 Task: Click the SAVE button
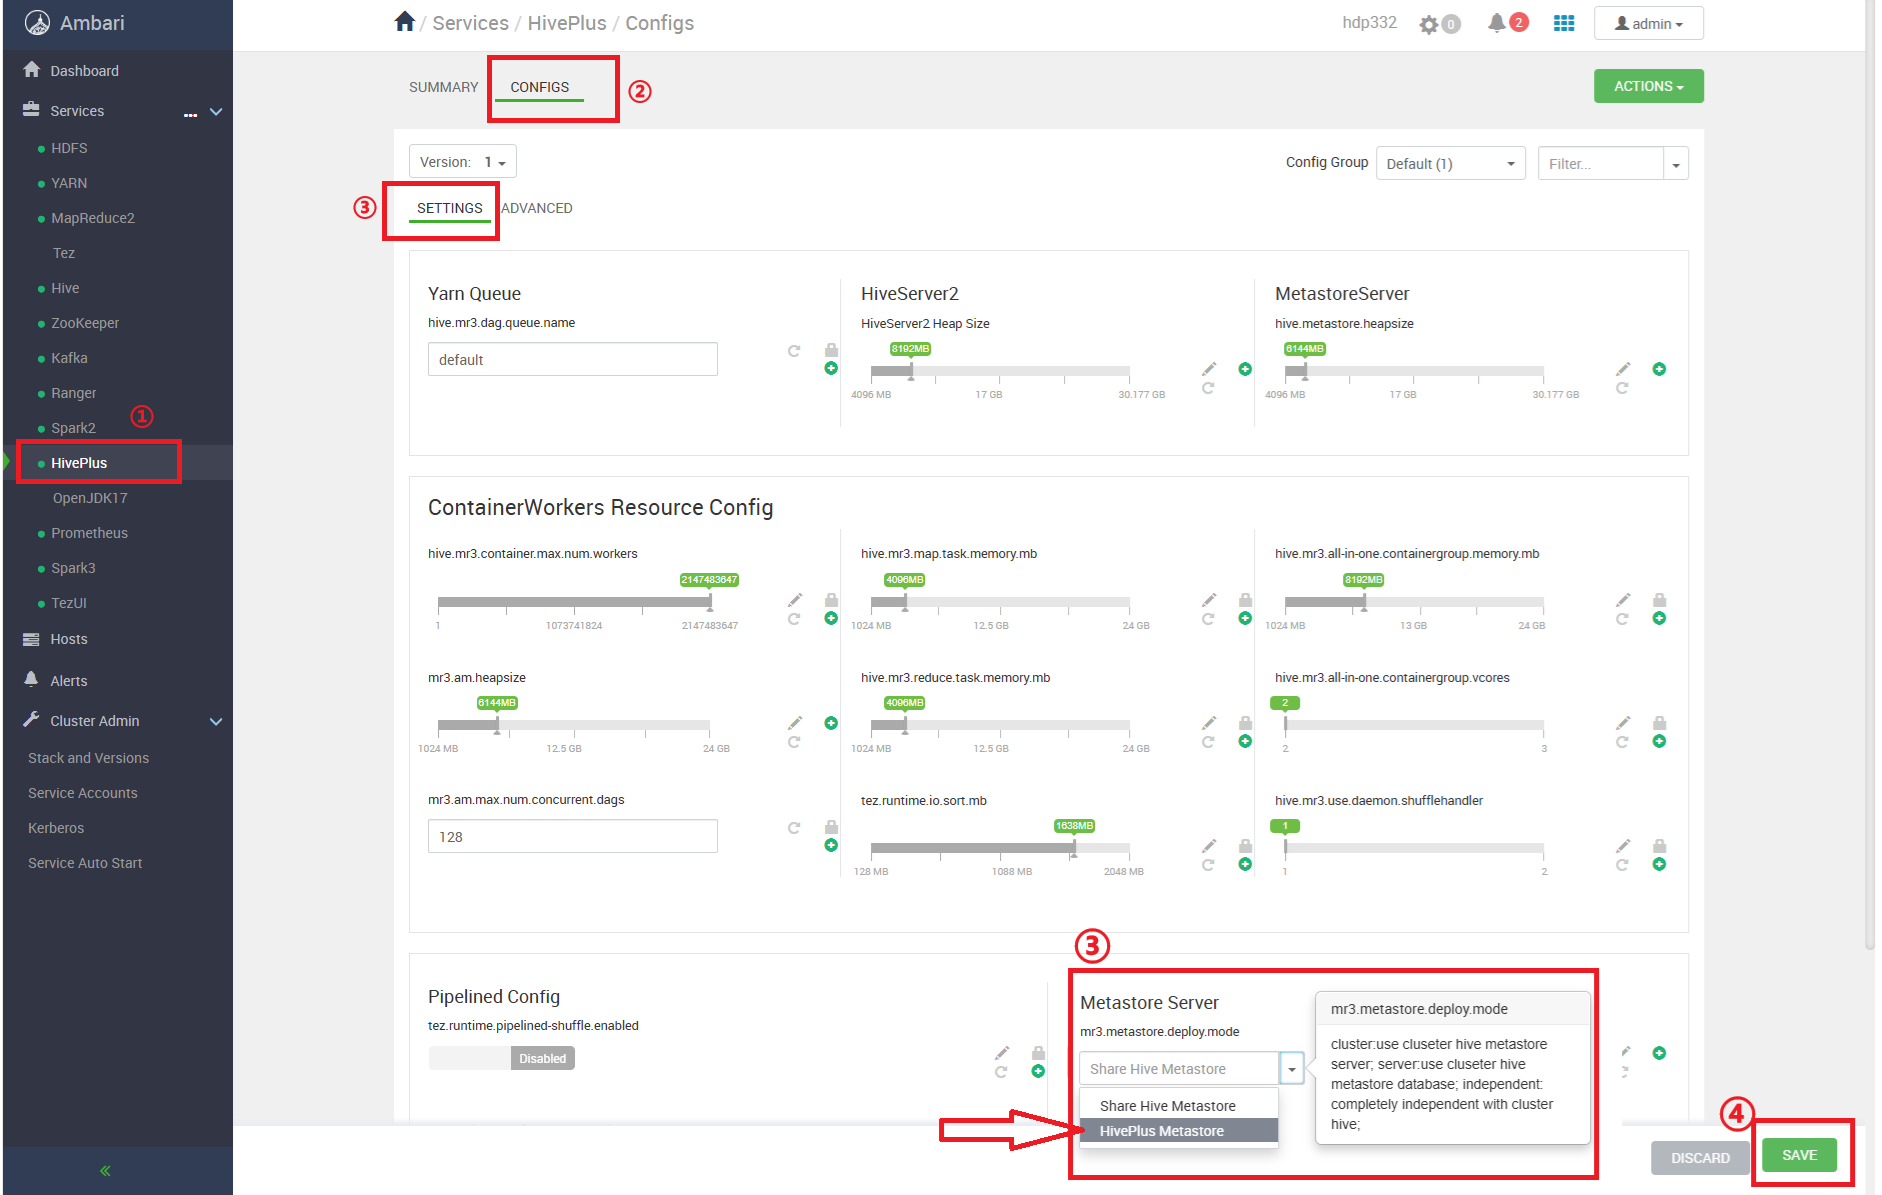(x=1799, y=1155)
